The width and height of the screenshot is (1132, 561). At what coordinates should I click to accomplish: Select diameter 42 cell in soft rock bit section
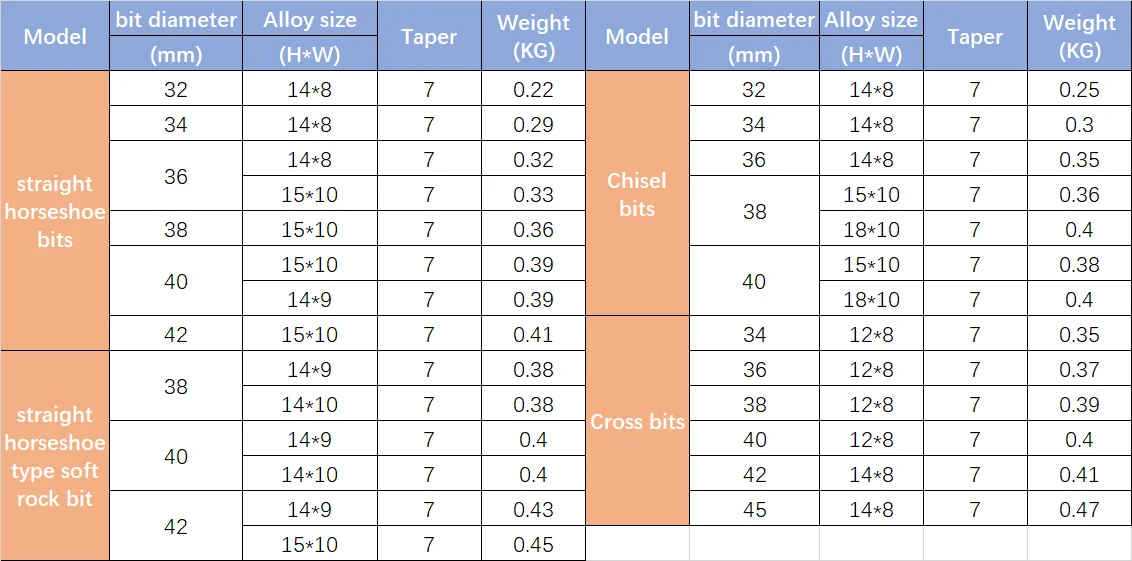[175, 526]
